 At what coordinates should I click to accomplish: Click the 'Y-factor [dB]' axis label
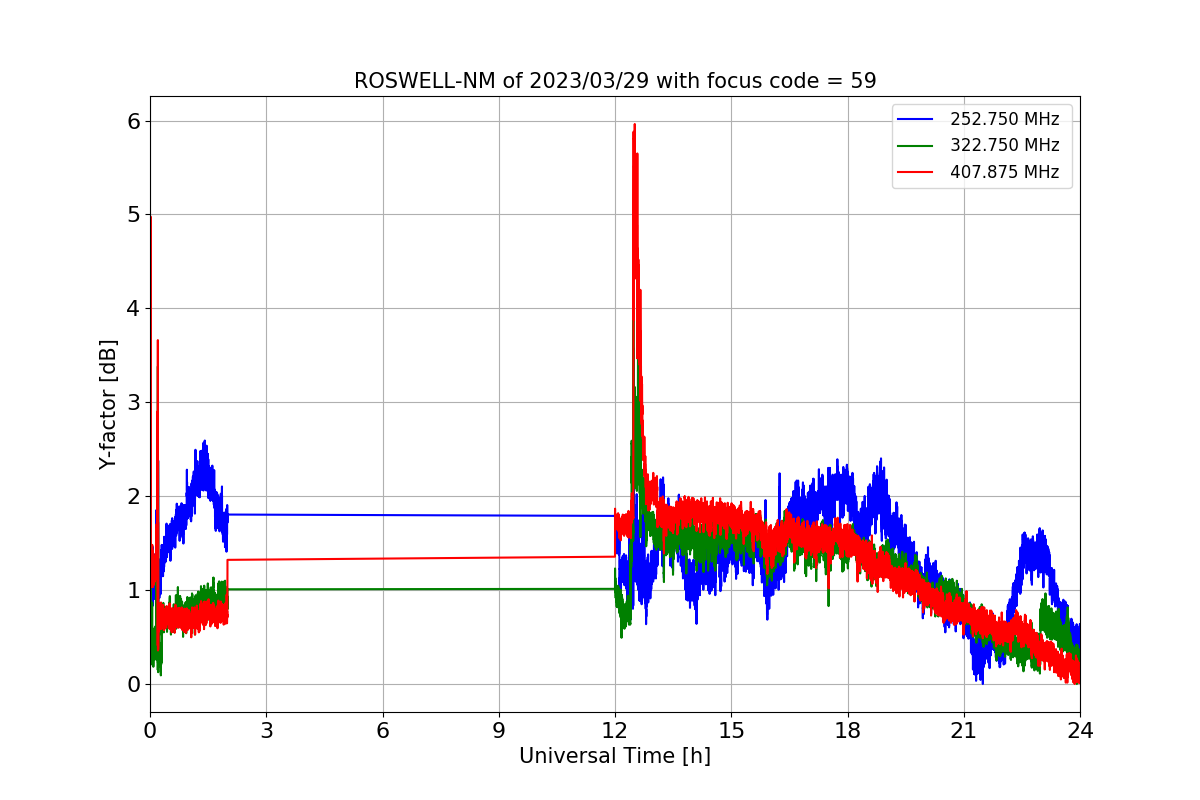108,404
